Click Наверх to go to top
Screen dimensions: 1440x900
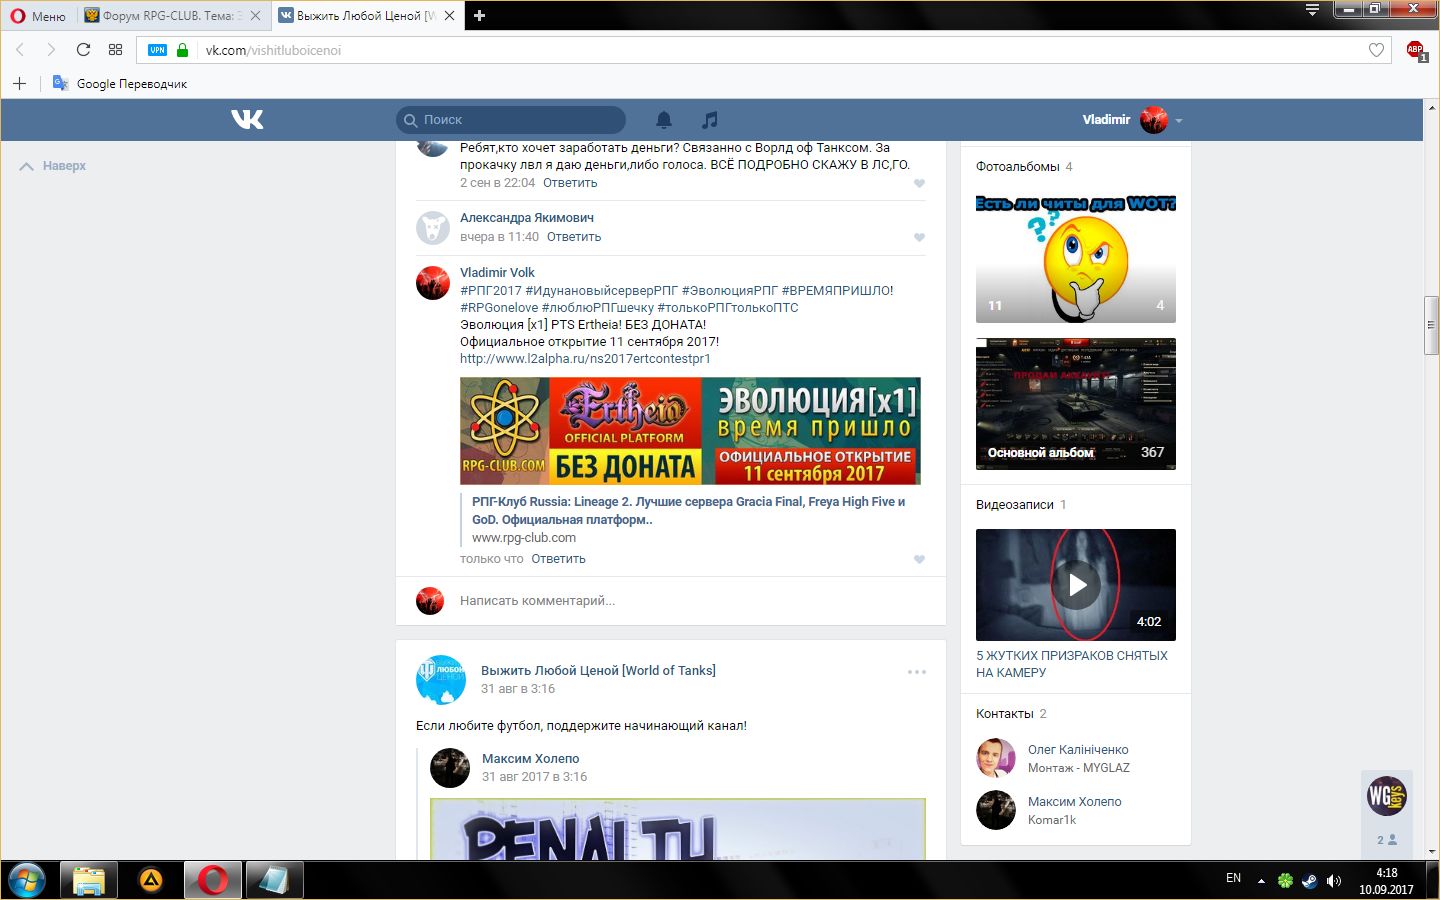53,166
